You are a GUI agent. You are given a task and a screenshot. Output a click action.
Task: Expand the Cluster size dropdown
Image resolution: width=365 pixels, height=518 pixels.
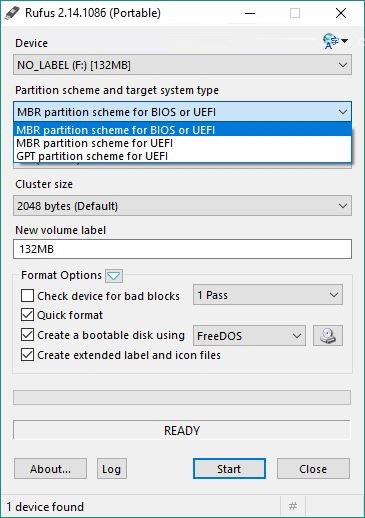182,206
